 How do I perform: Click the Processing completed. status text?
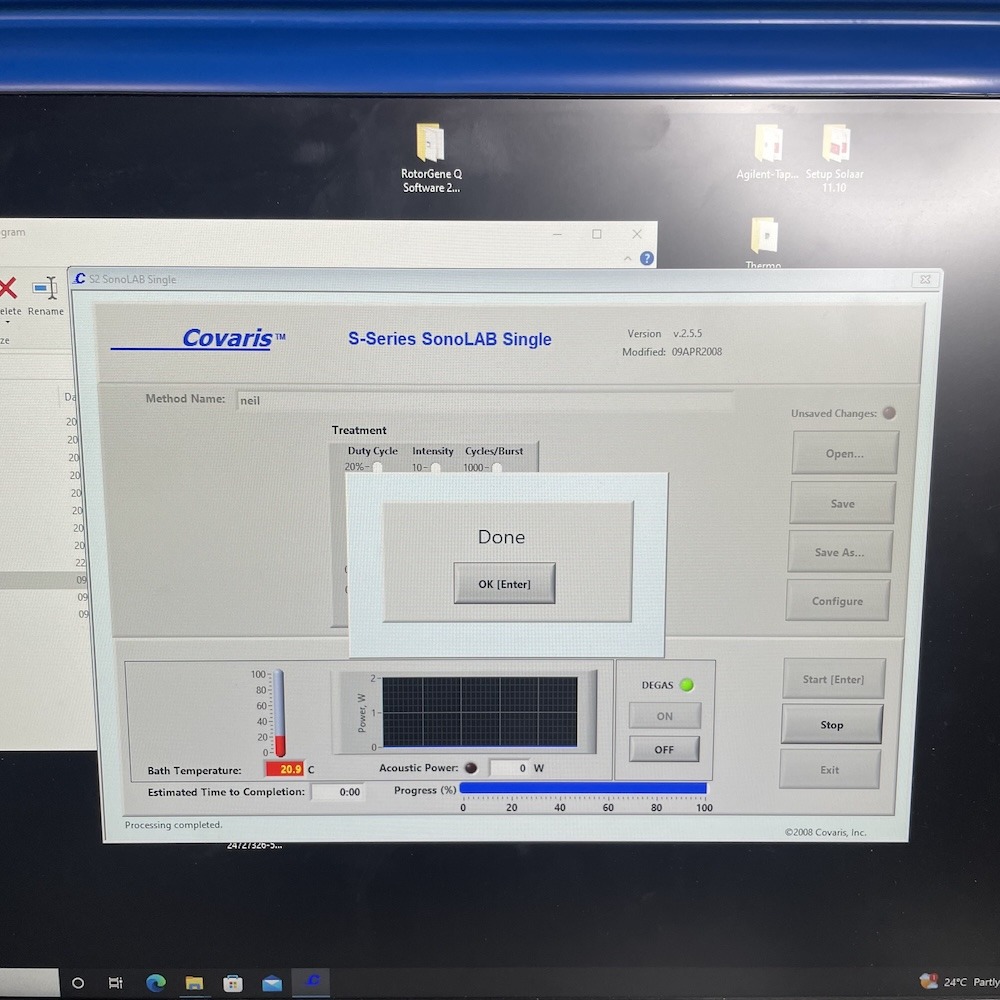[173, 825]
